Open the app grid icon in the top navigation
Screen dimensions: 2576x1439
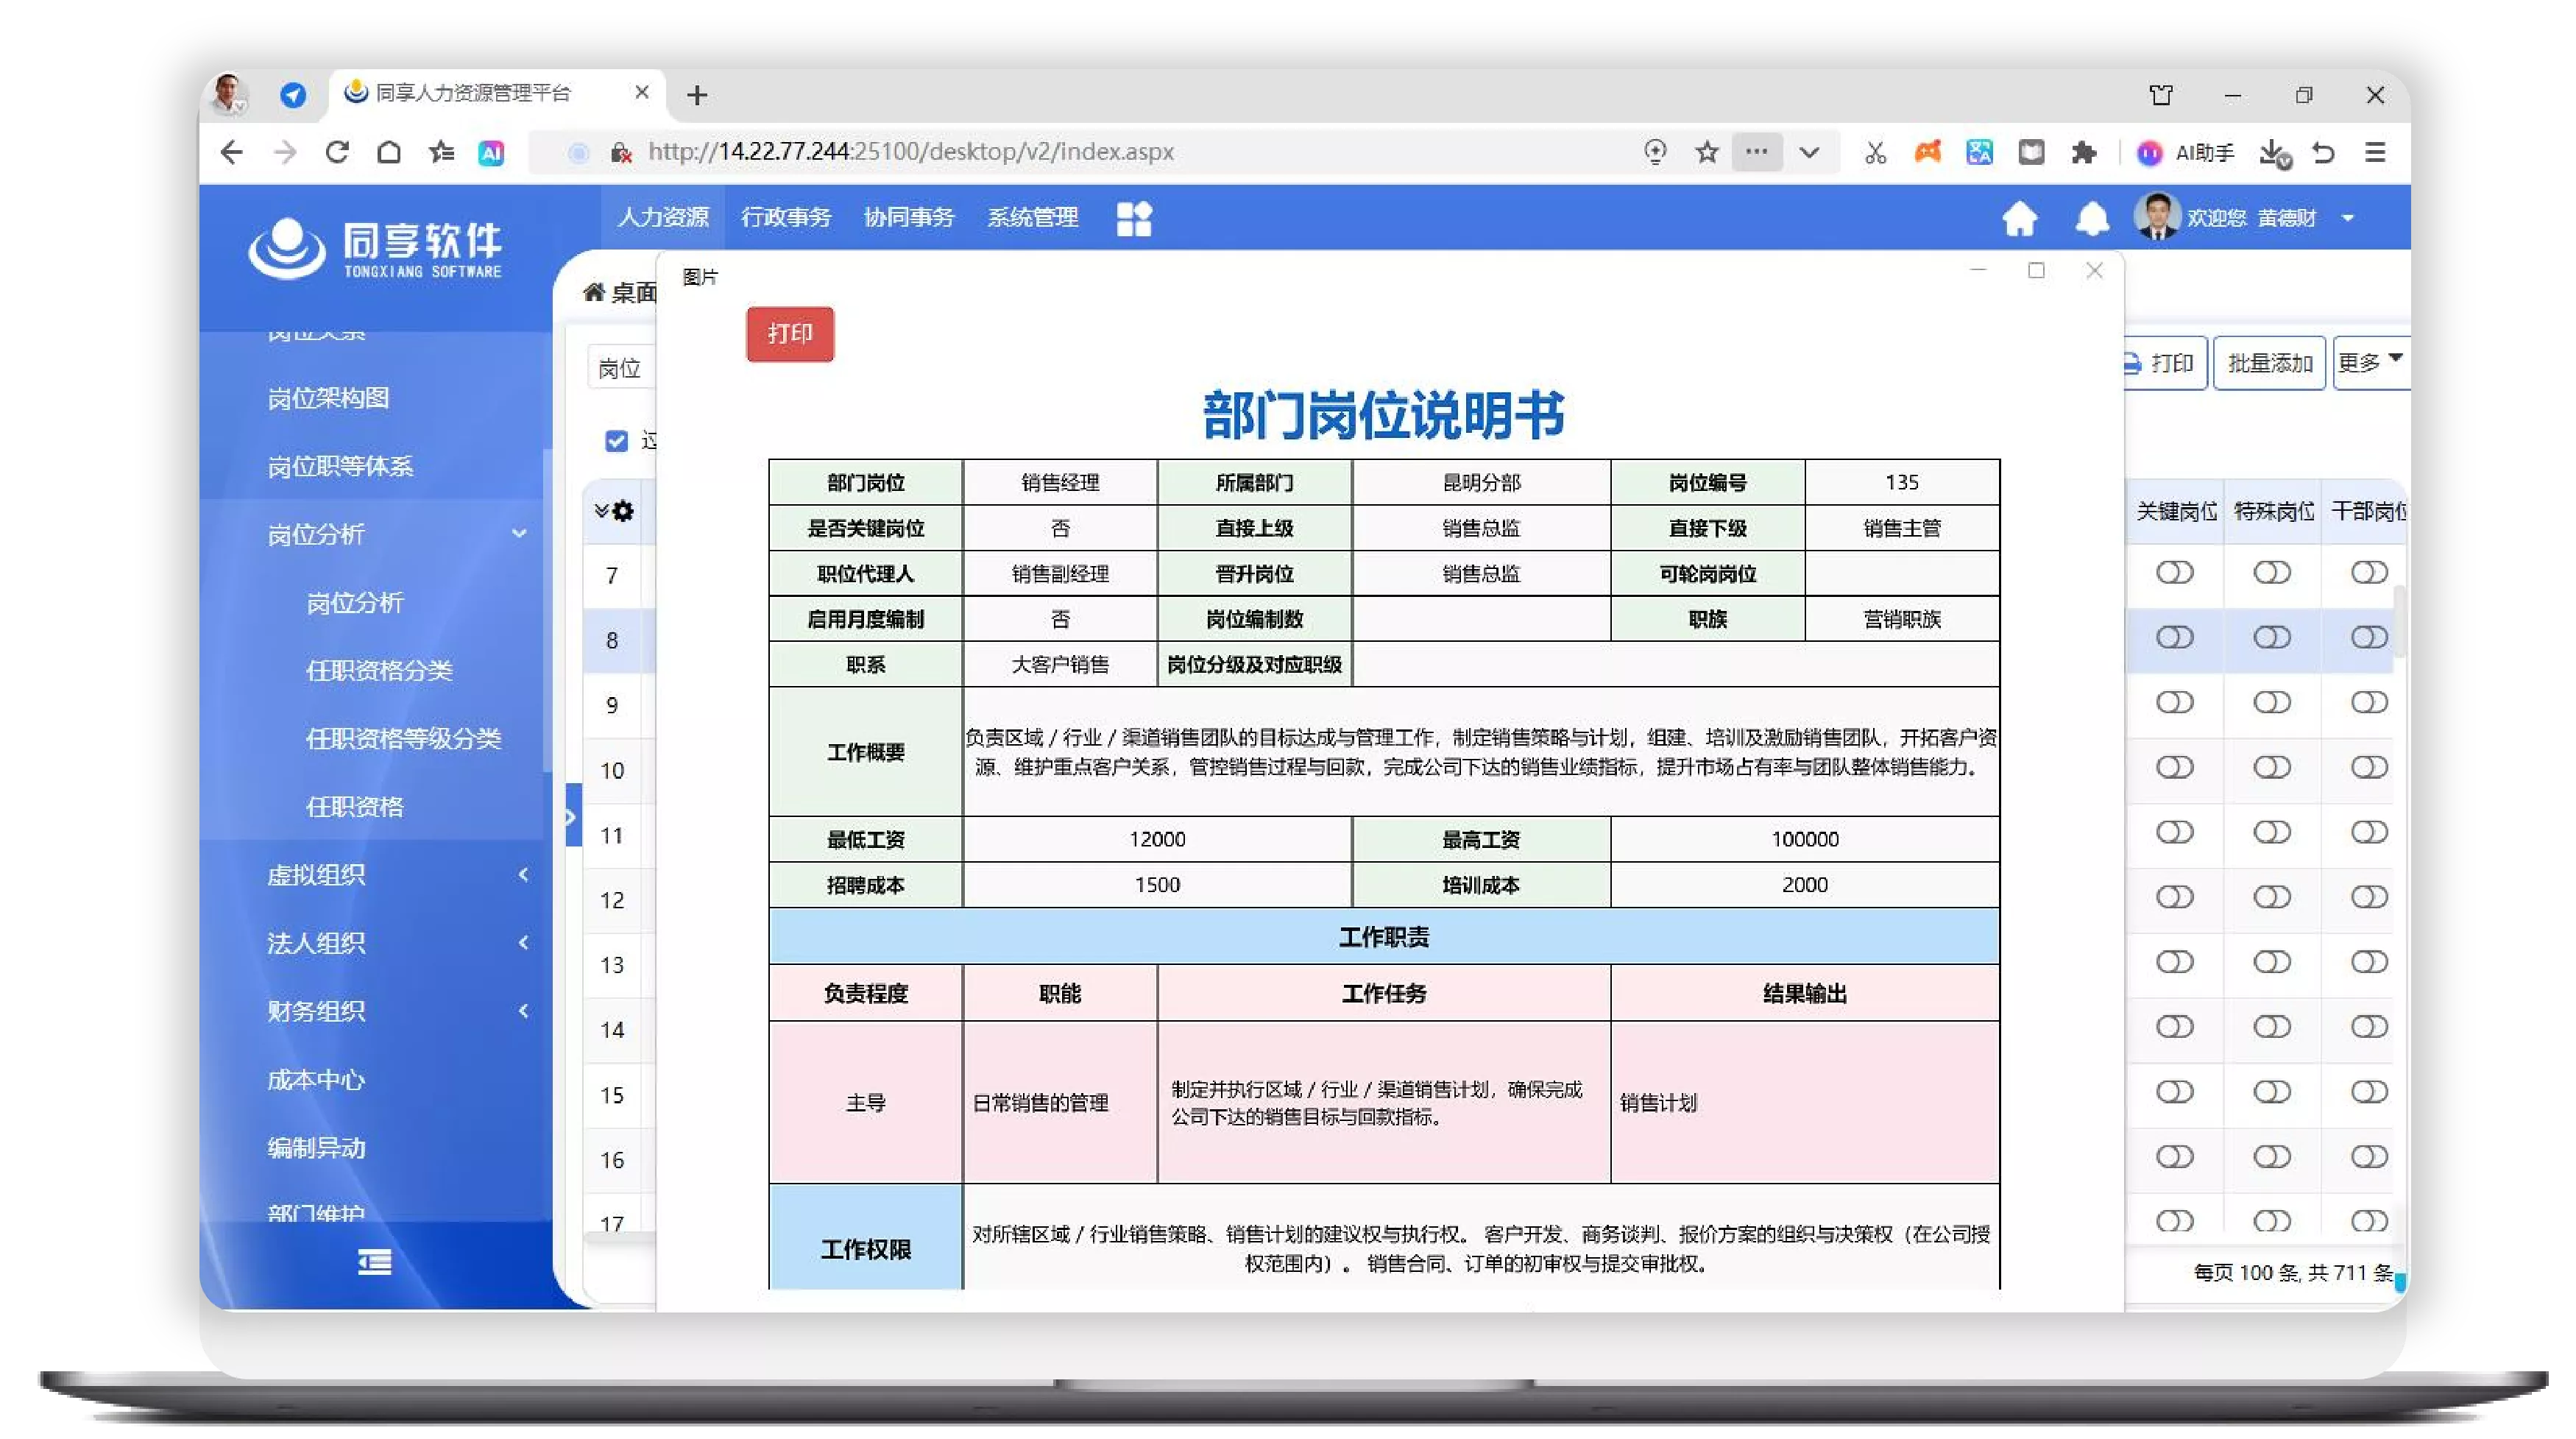[x=1134, y=218]
